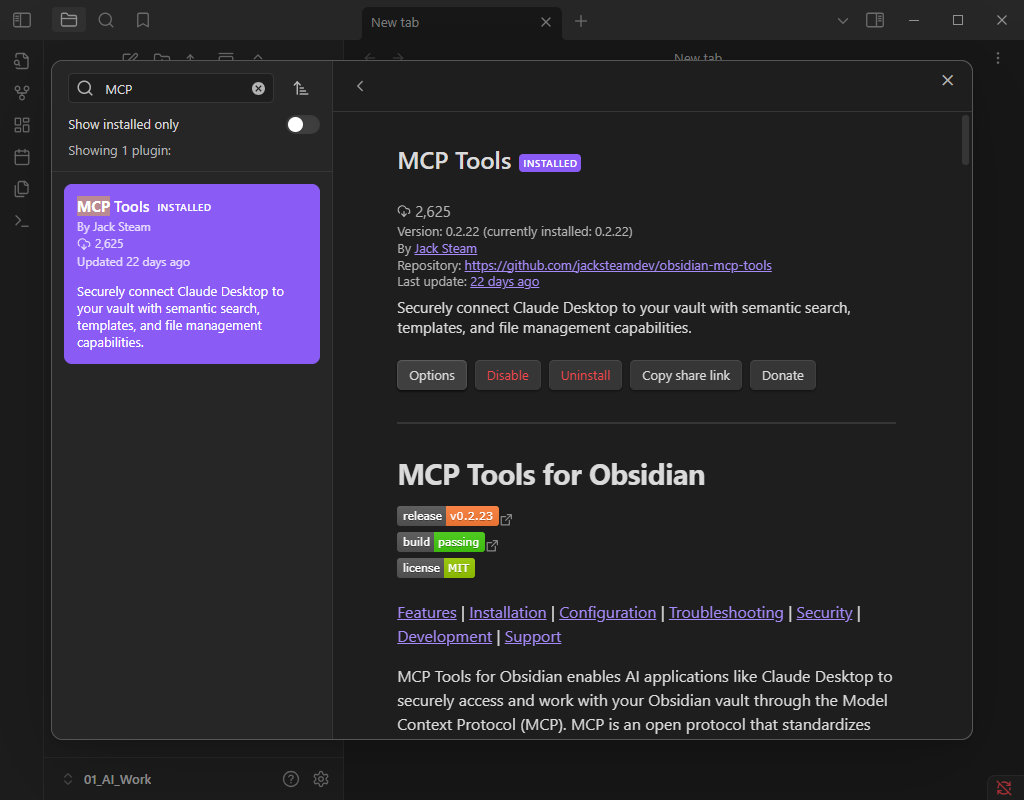Screen dimensions: 1024x800
Task: Click the 2,625 download count in details
Action: (x=424, y=212)
